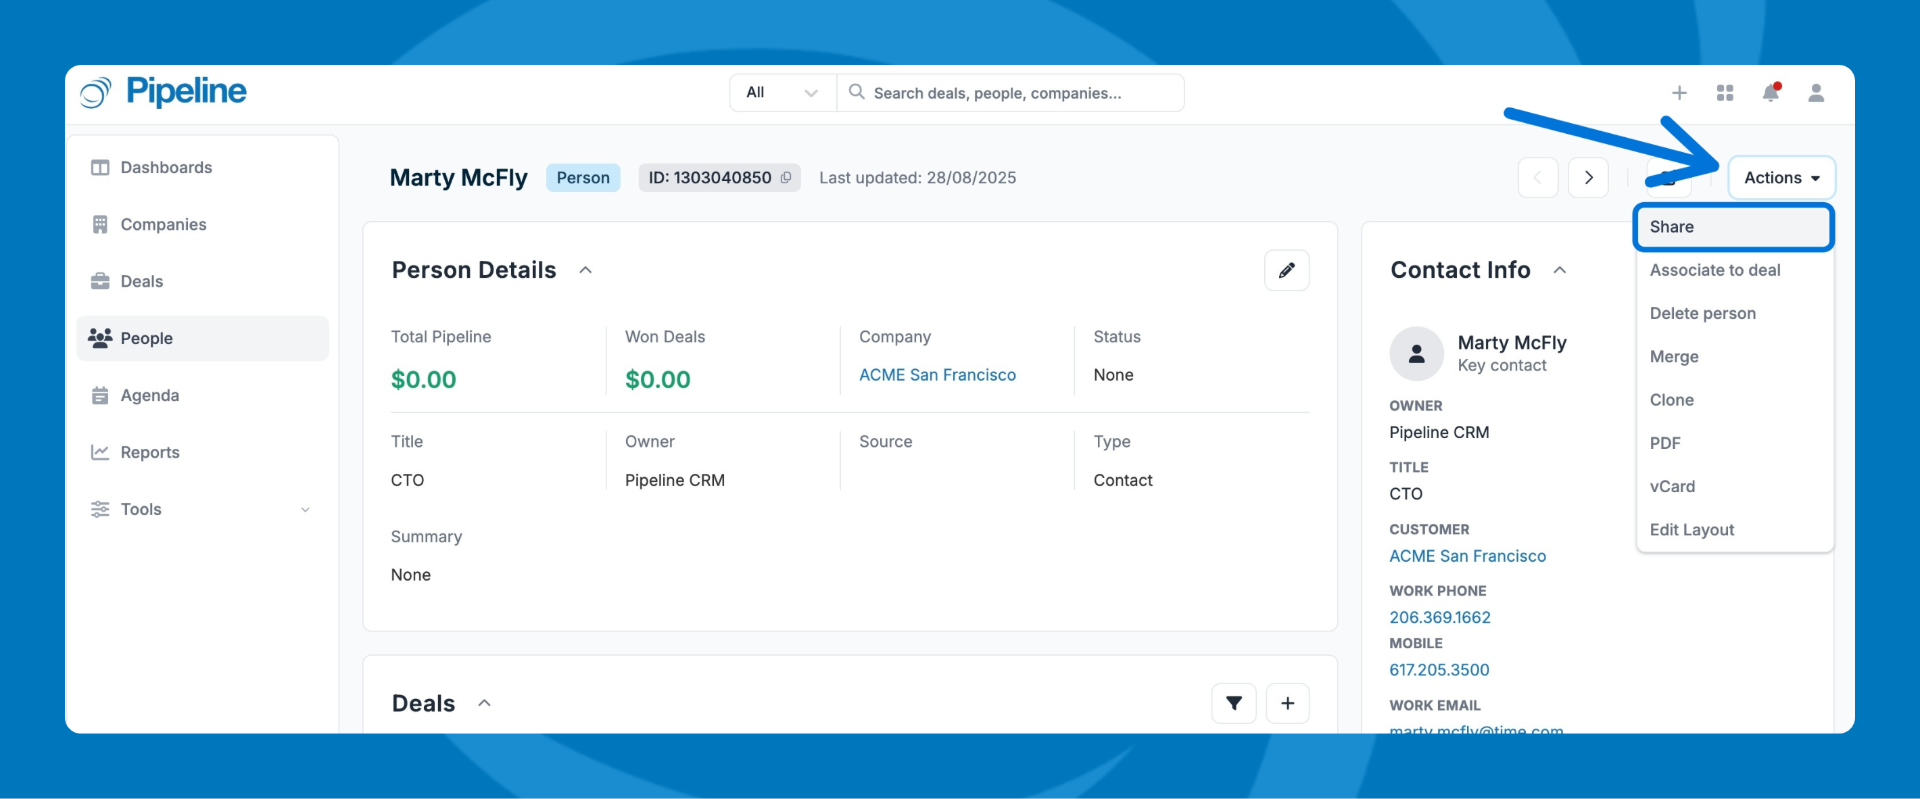The image size is (1920, 799).
Task: Click the Companies building icon
Action: (x=100, y=224)
